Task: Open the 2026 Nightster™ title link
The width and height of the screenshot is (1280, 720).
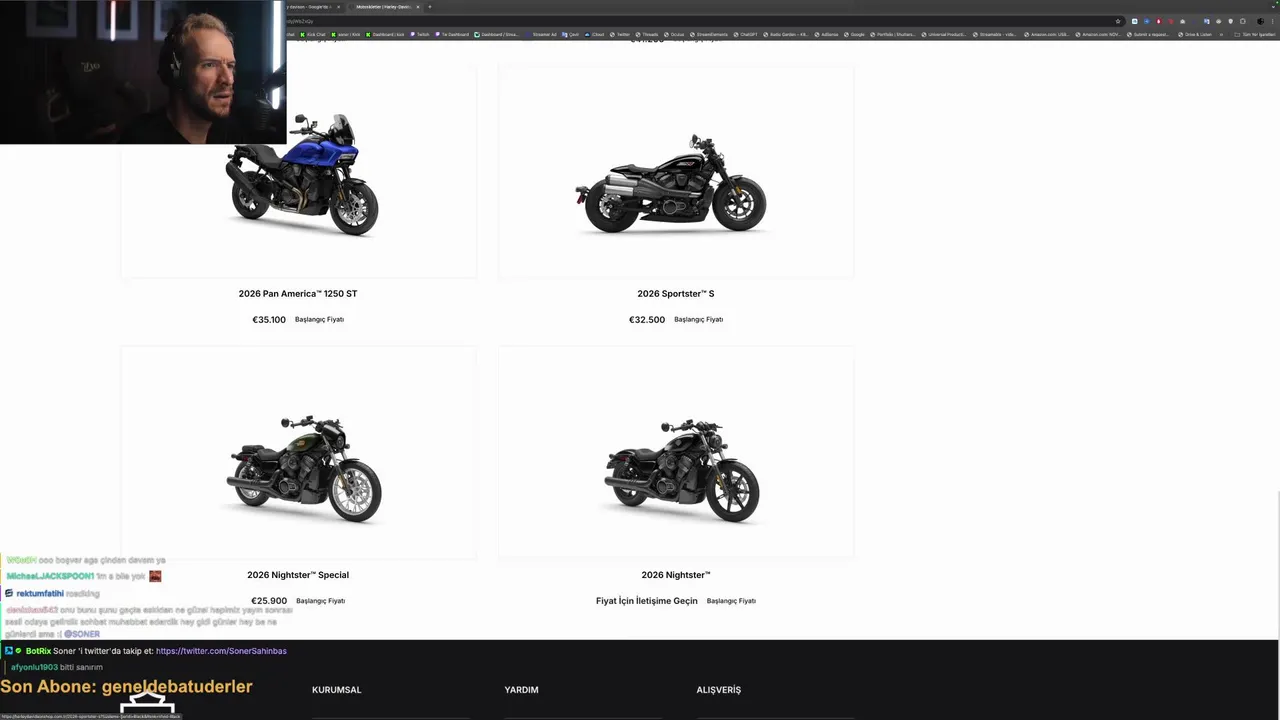Action: pos(676,575)
